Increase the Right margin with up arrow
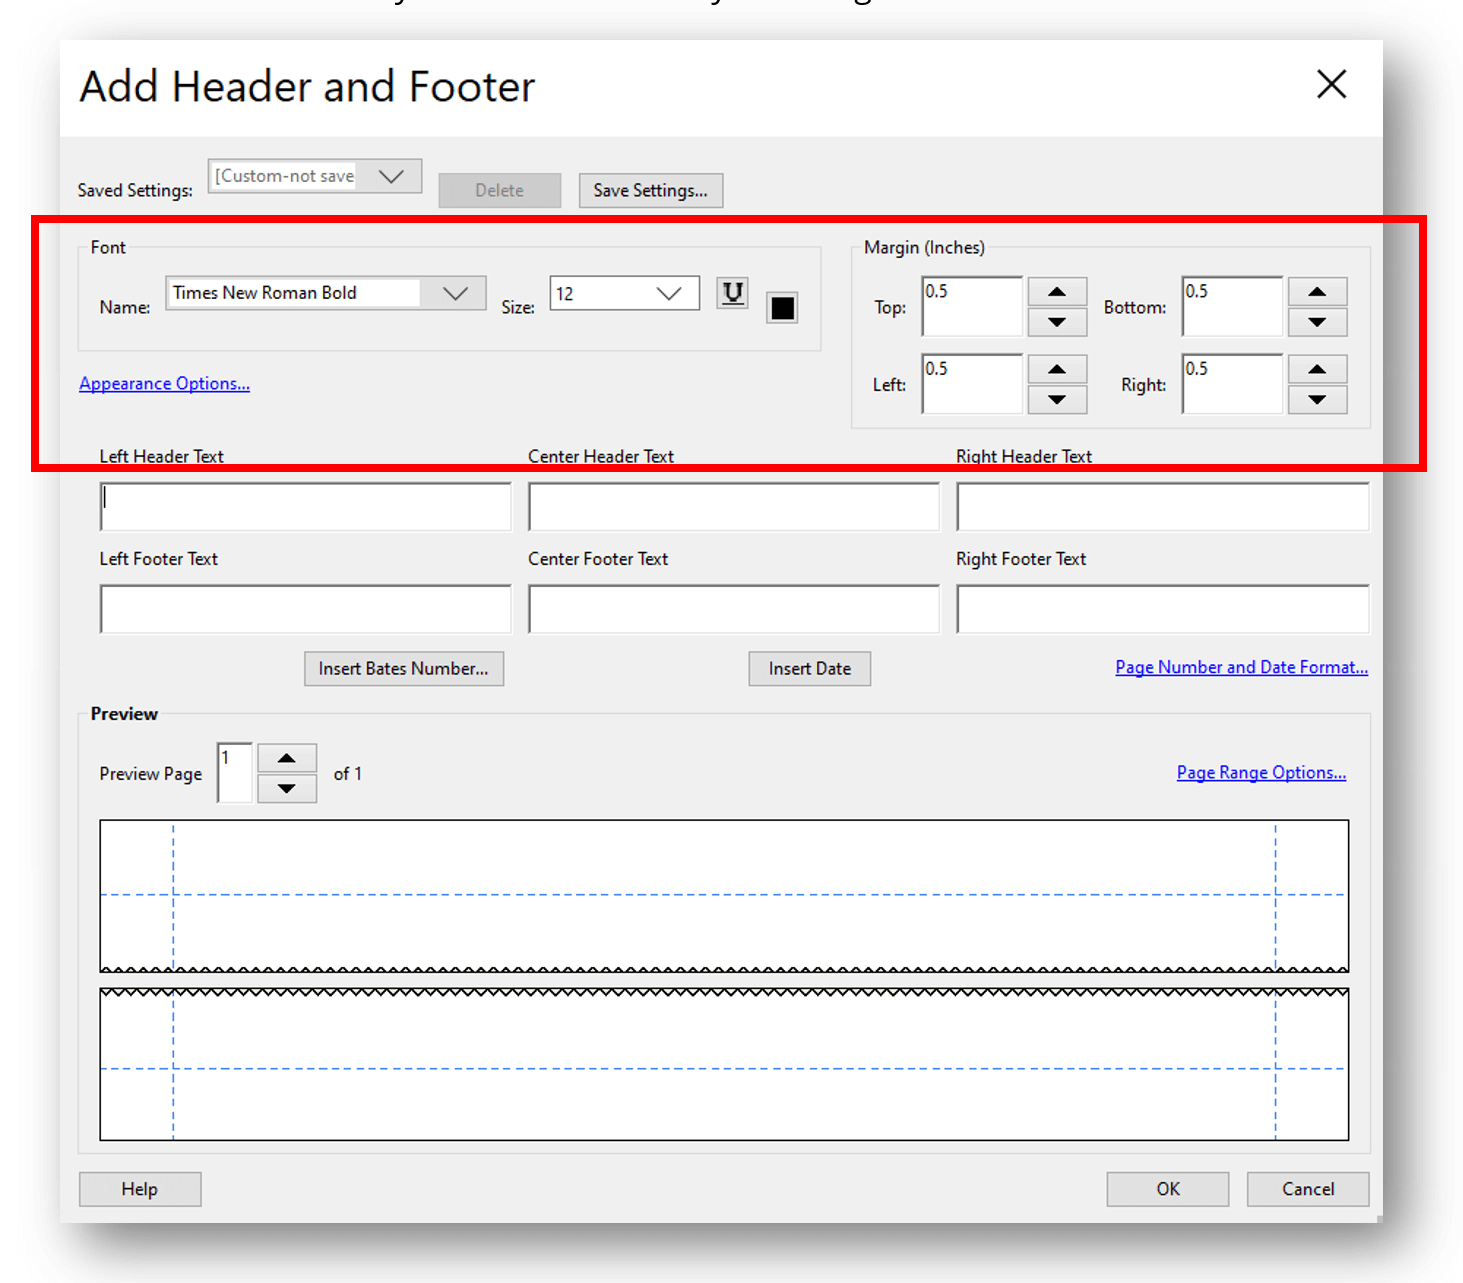1463x1283 pixels. click(1317, 369)
